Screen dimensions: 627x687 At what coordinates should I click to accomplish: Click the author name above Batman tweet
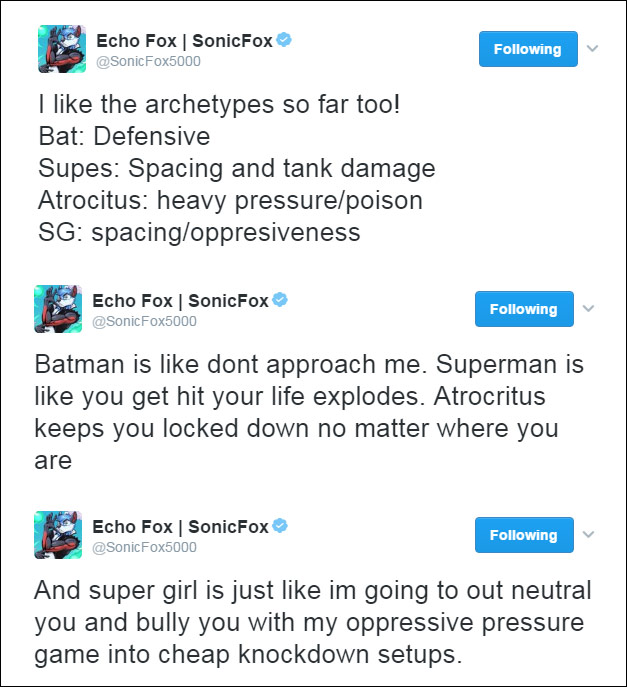(180, 301)
